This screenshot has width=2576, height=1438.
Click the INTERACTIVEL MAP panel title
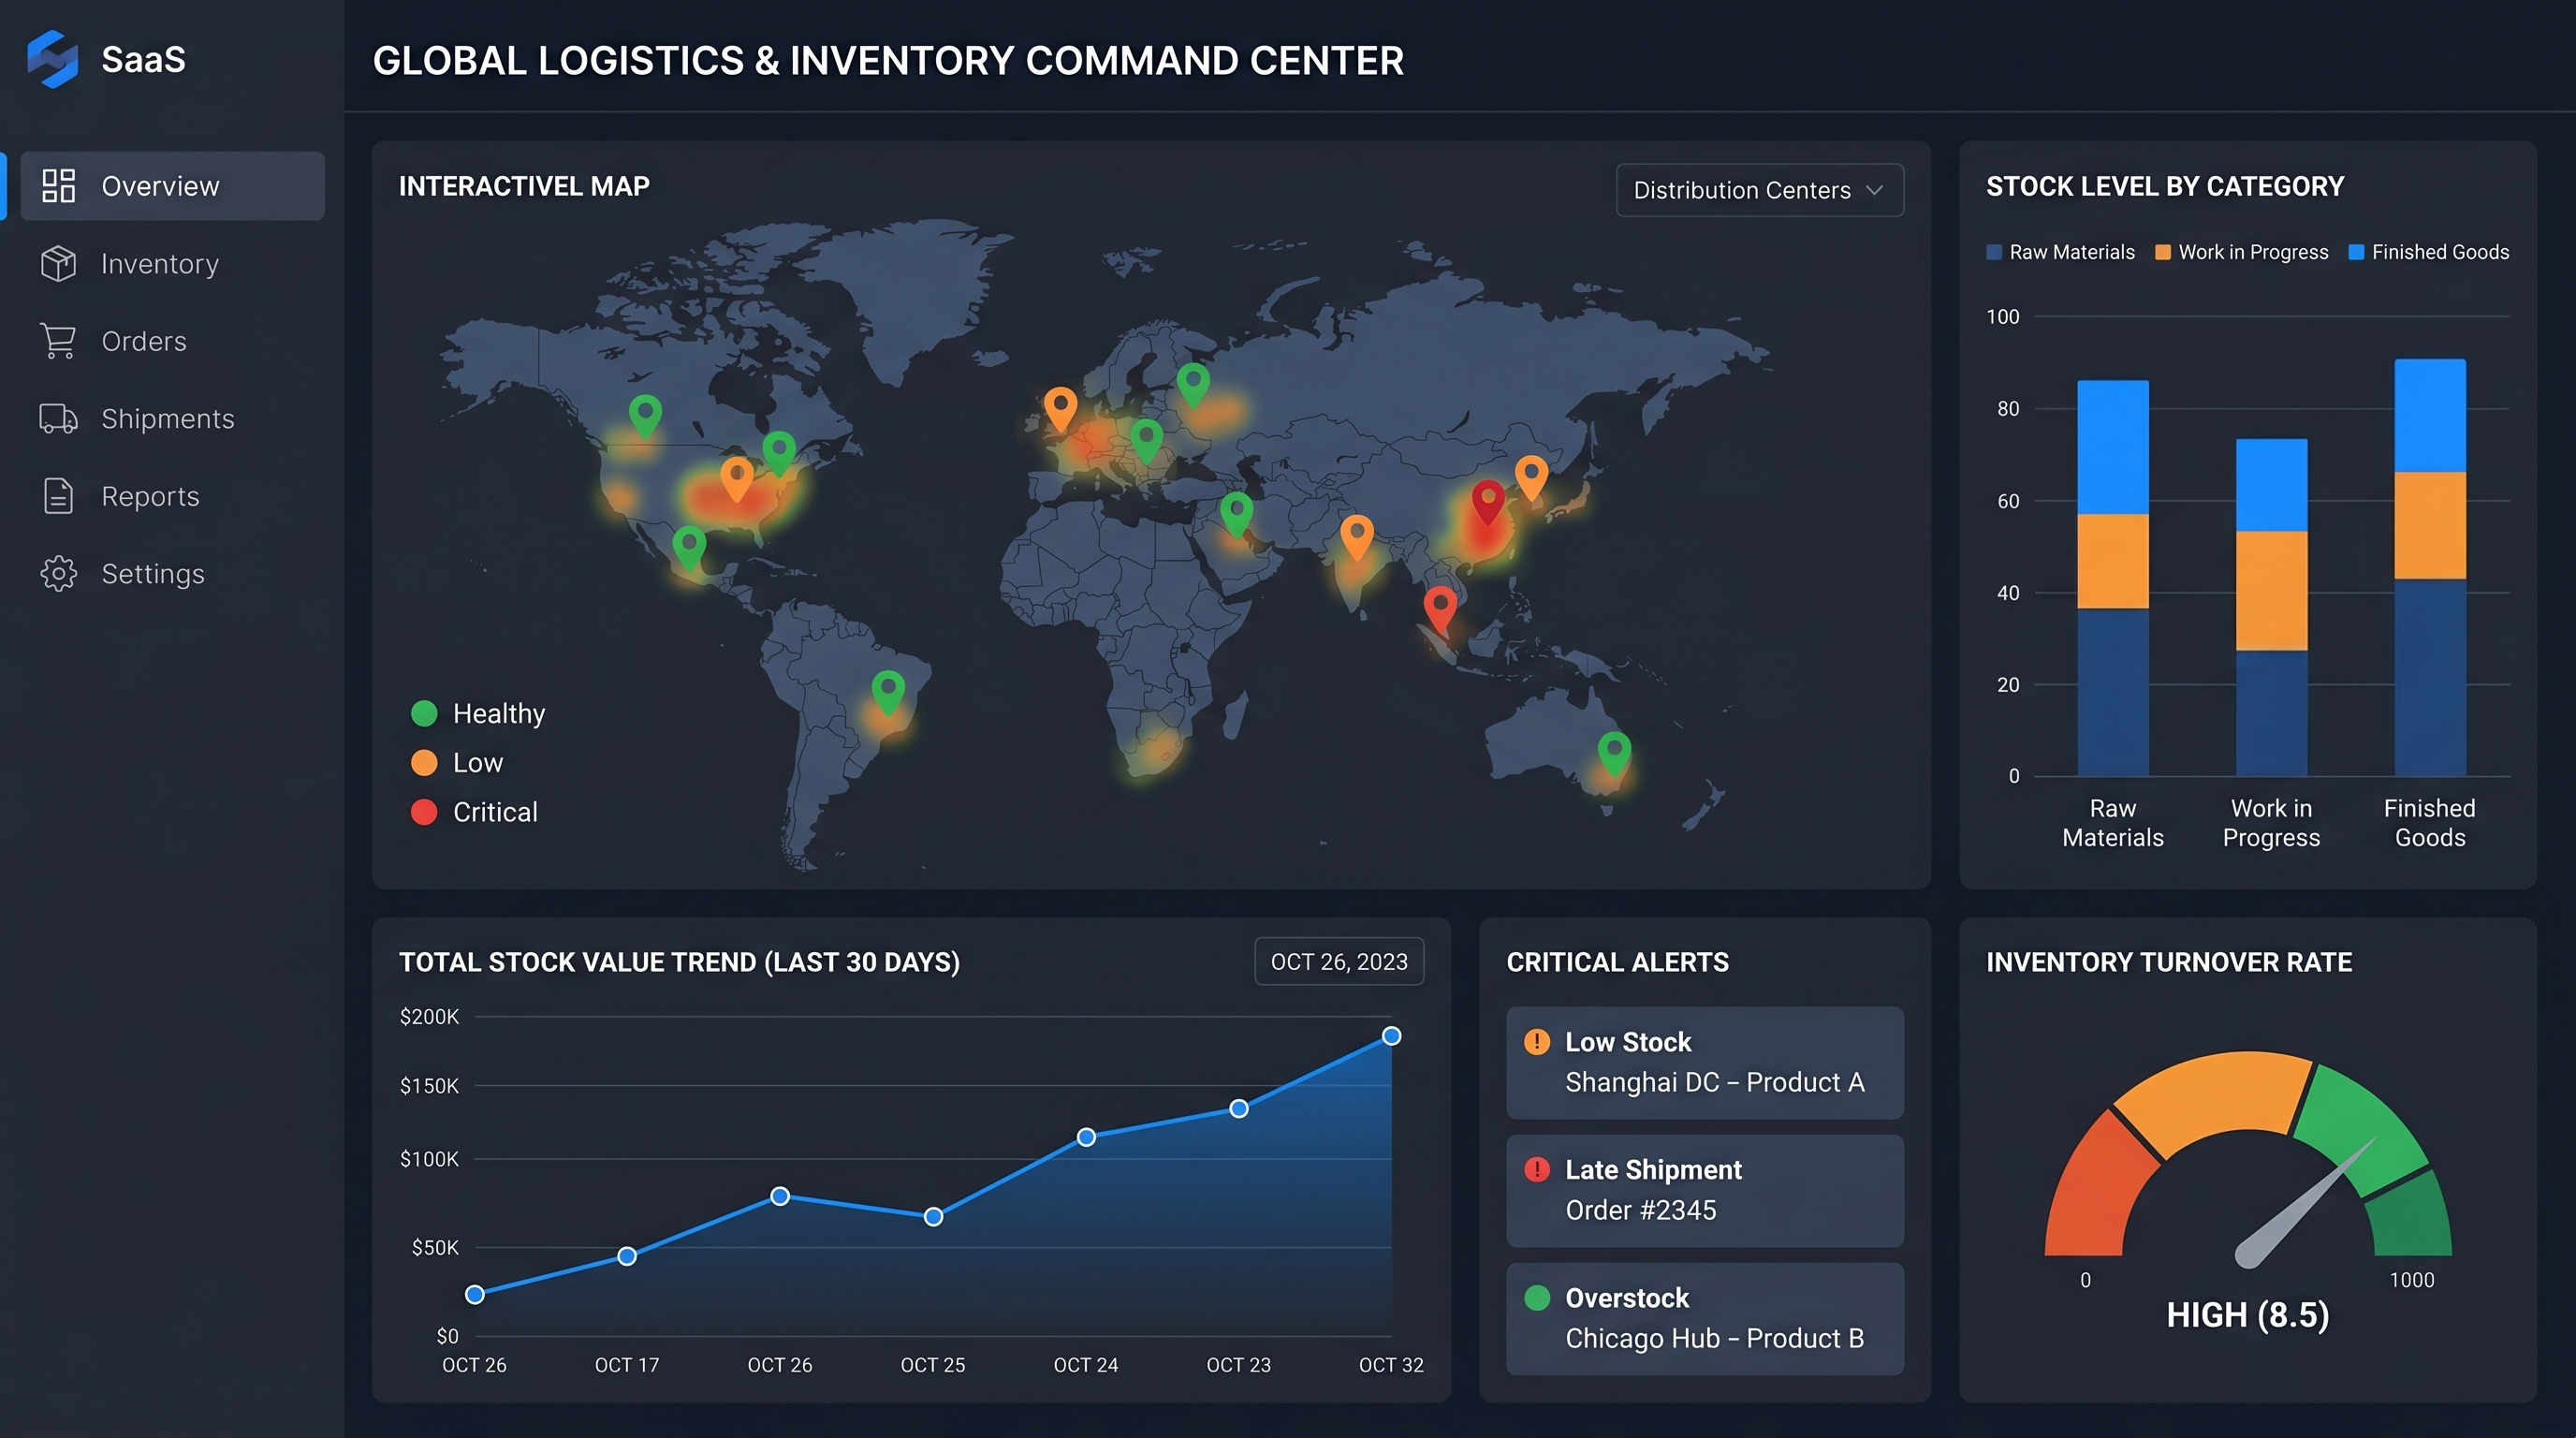524,186
